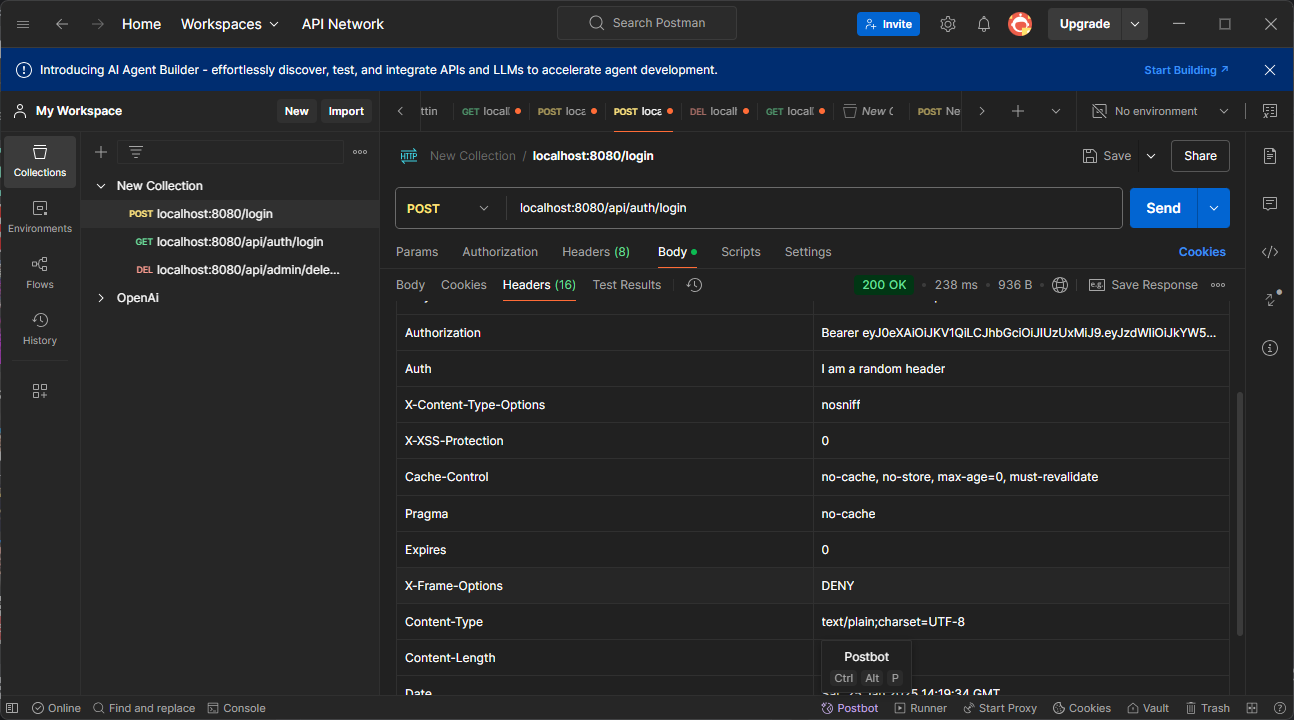
Task: Open the info icon in right sidebar
Action: (1270, 348)
